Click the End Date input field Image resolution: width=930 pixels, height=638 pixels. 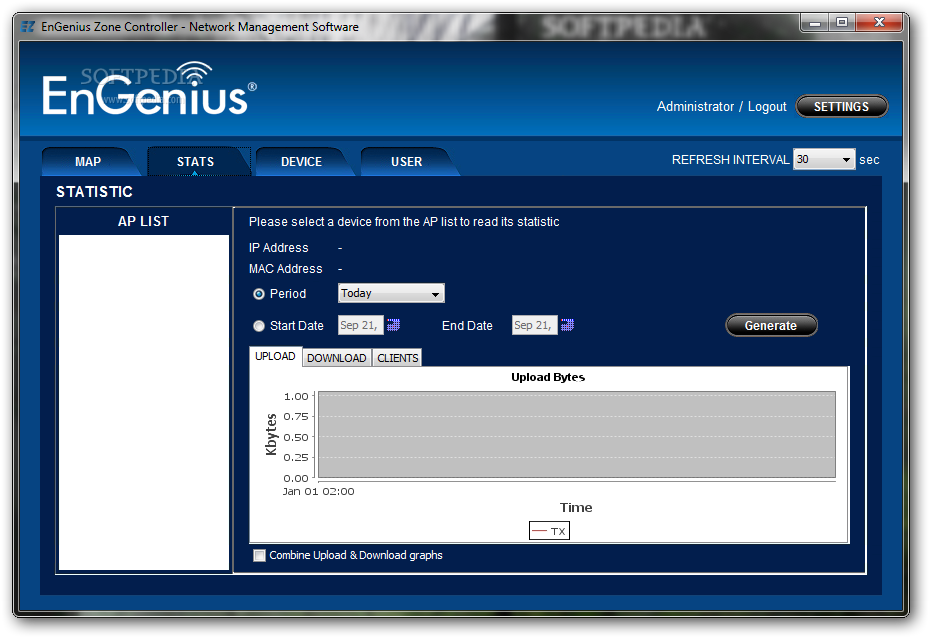pyautogui.click(x=534, y=325)
